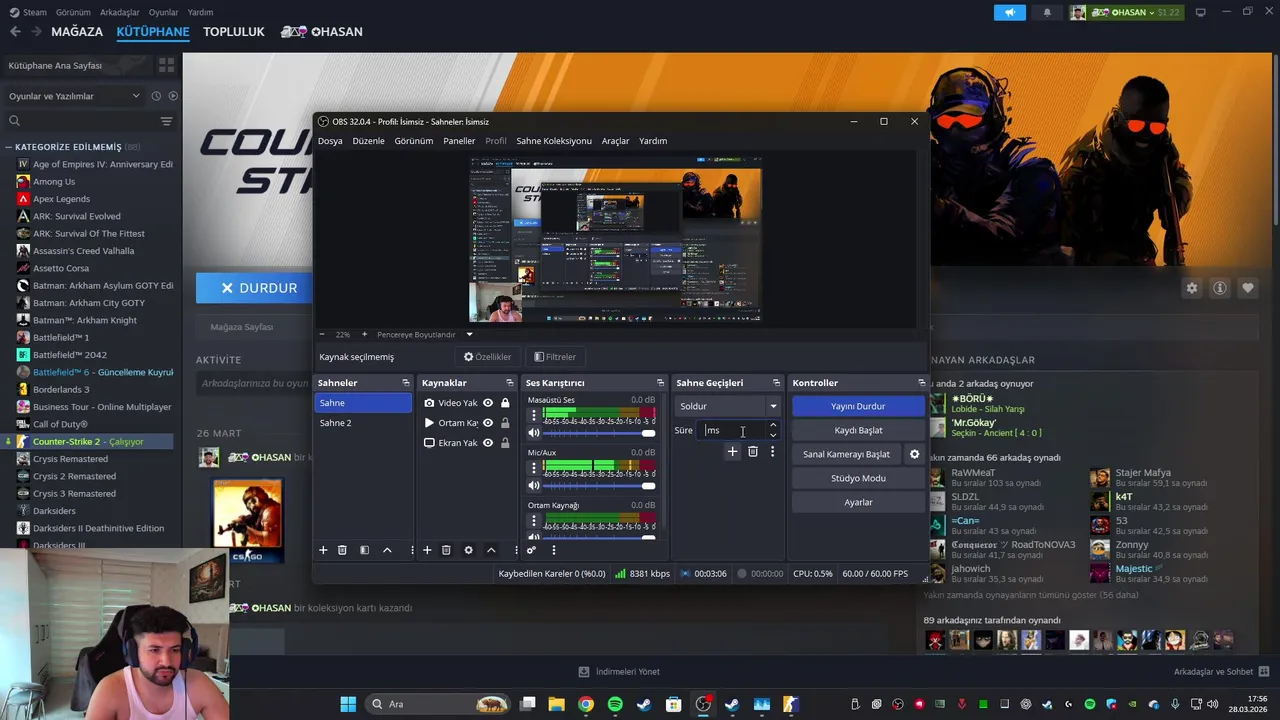
Task: Undock the Kontroller panel icon
Action: (x=922, y=383)
